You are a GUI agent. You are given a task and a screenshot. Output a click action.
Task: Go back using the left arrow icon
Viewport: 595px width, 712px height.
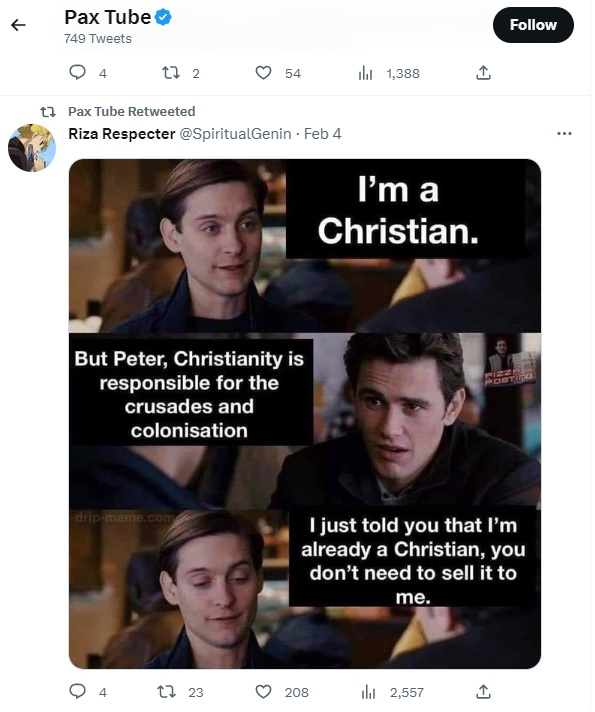pos(19,25)
